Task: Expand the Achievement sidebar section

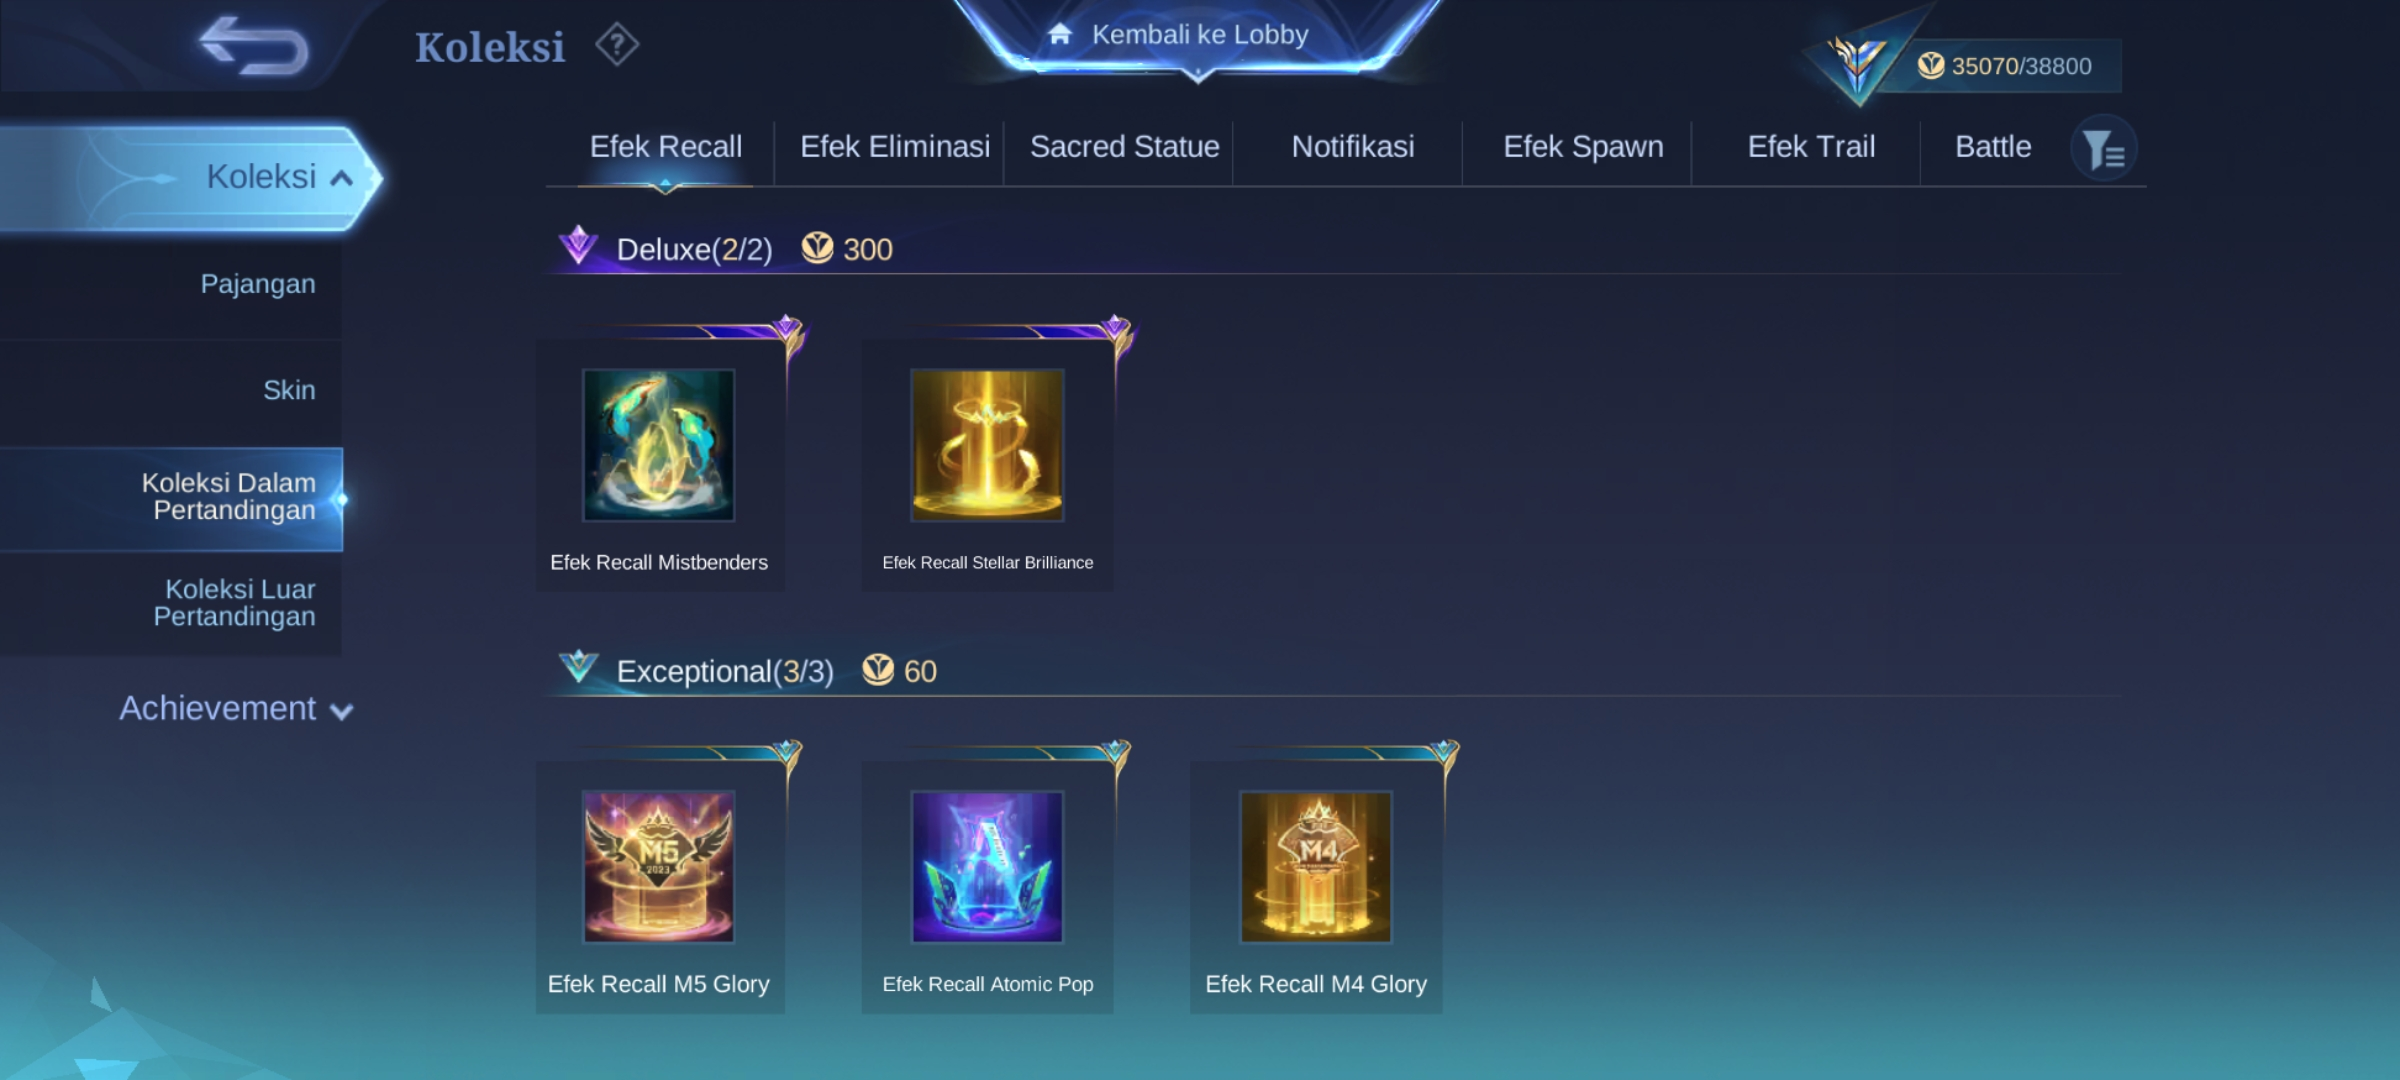Action: (236, 709)
